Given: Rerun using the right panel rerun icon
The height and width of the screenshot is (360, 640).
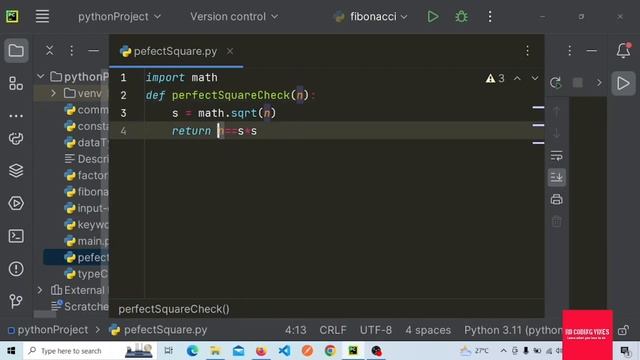Looking at the screenshot, I should [x=556, y=83].
